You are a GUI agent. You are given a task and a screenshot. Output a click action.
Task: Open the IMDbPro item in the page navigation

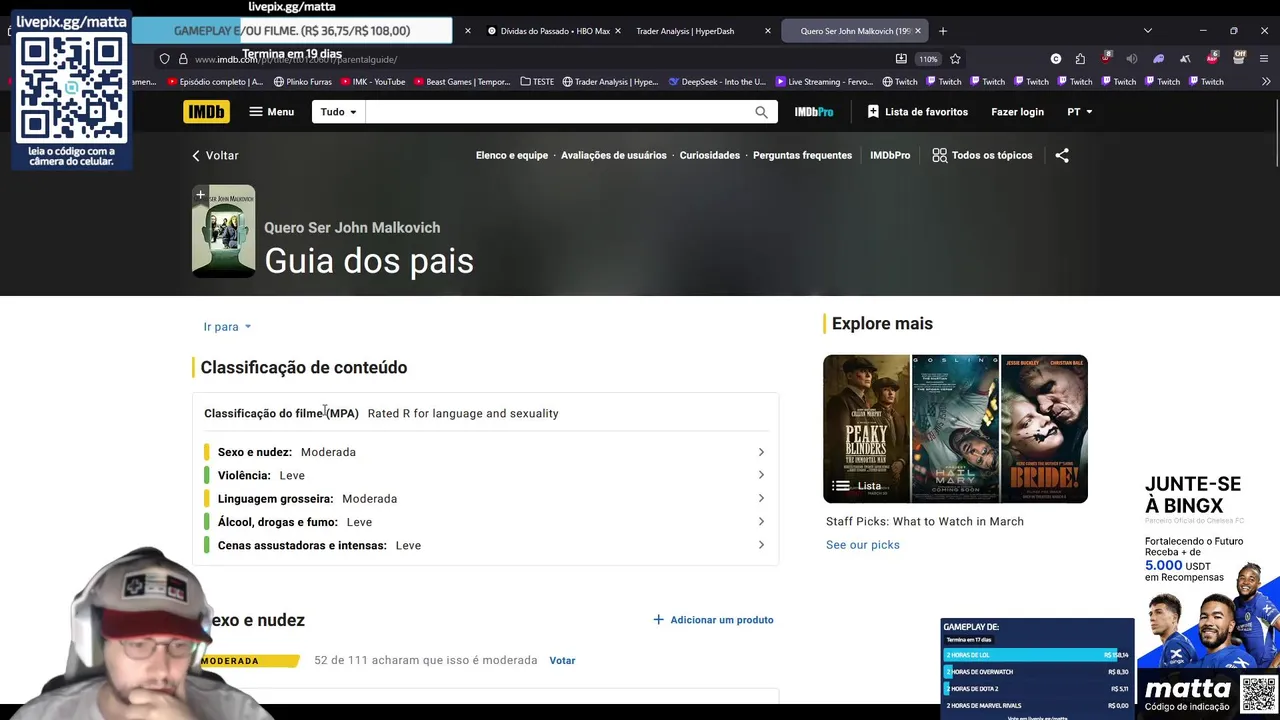pyautogui.click(x=890, y=155)
